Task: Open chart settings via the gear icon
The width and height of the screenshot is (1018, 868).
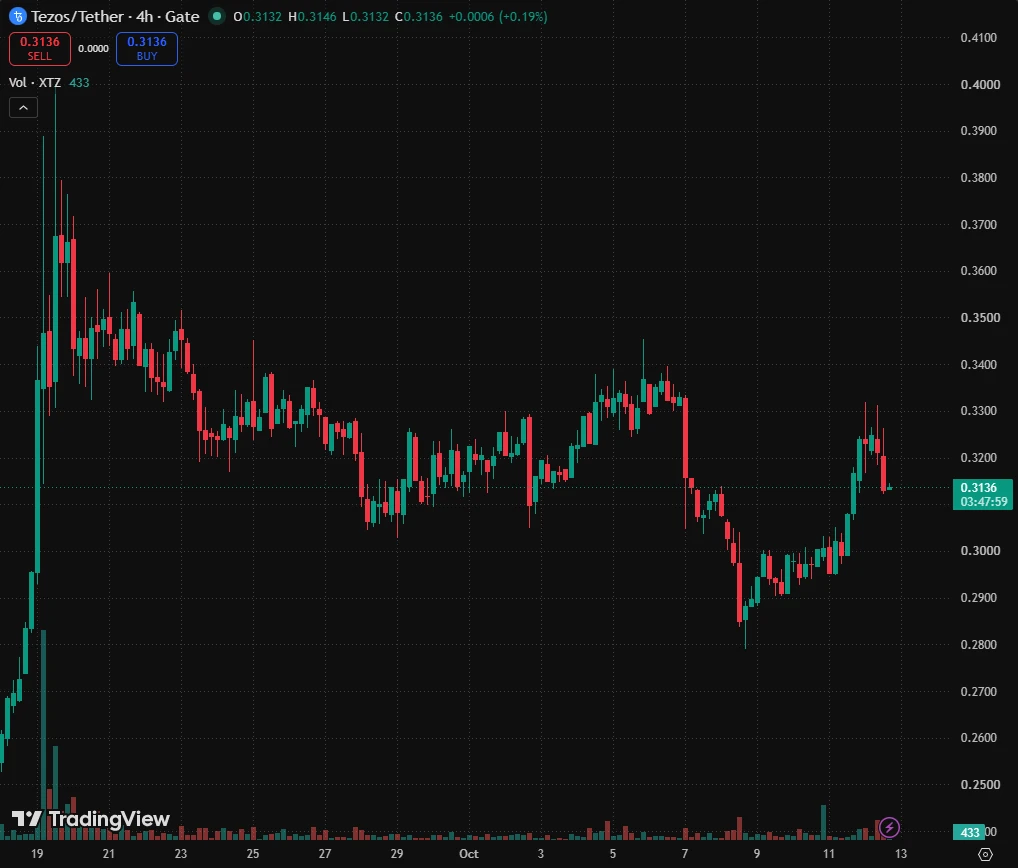Action: point(986,854)
